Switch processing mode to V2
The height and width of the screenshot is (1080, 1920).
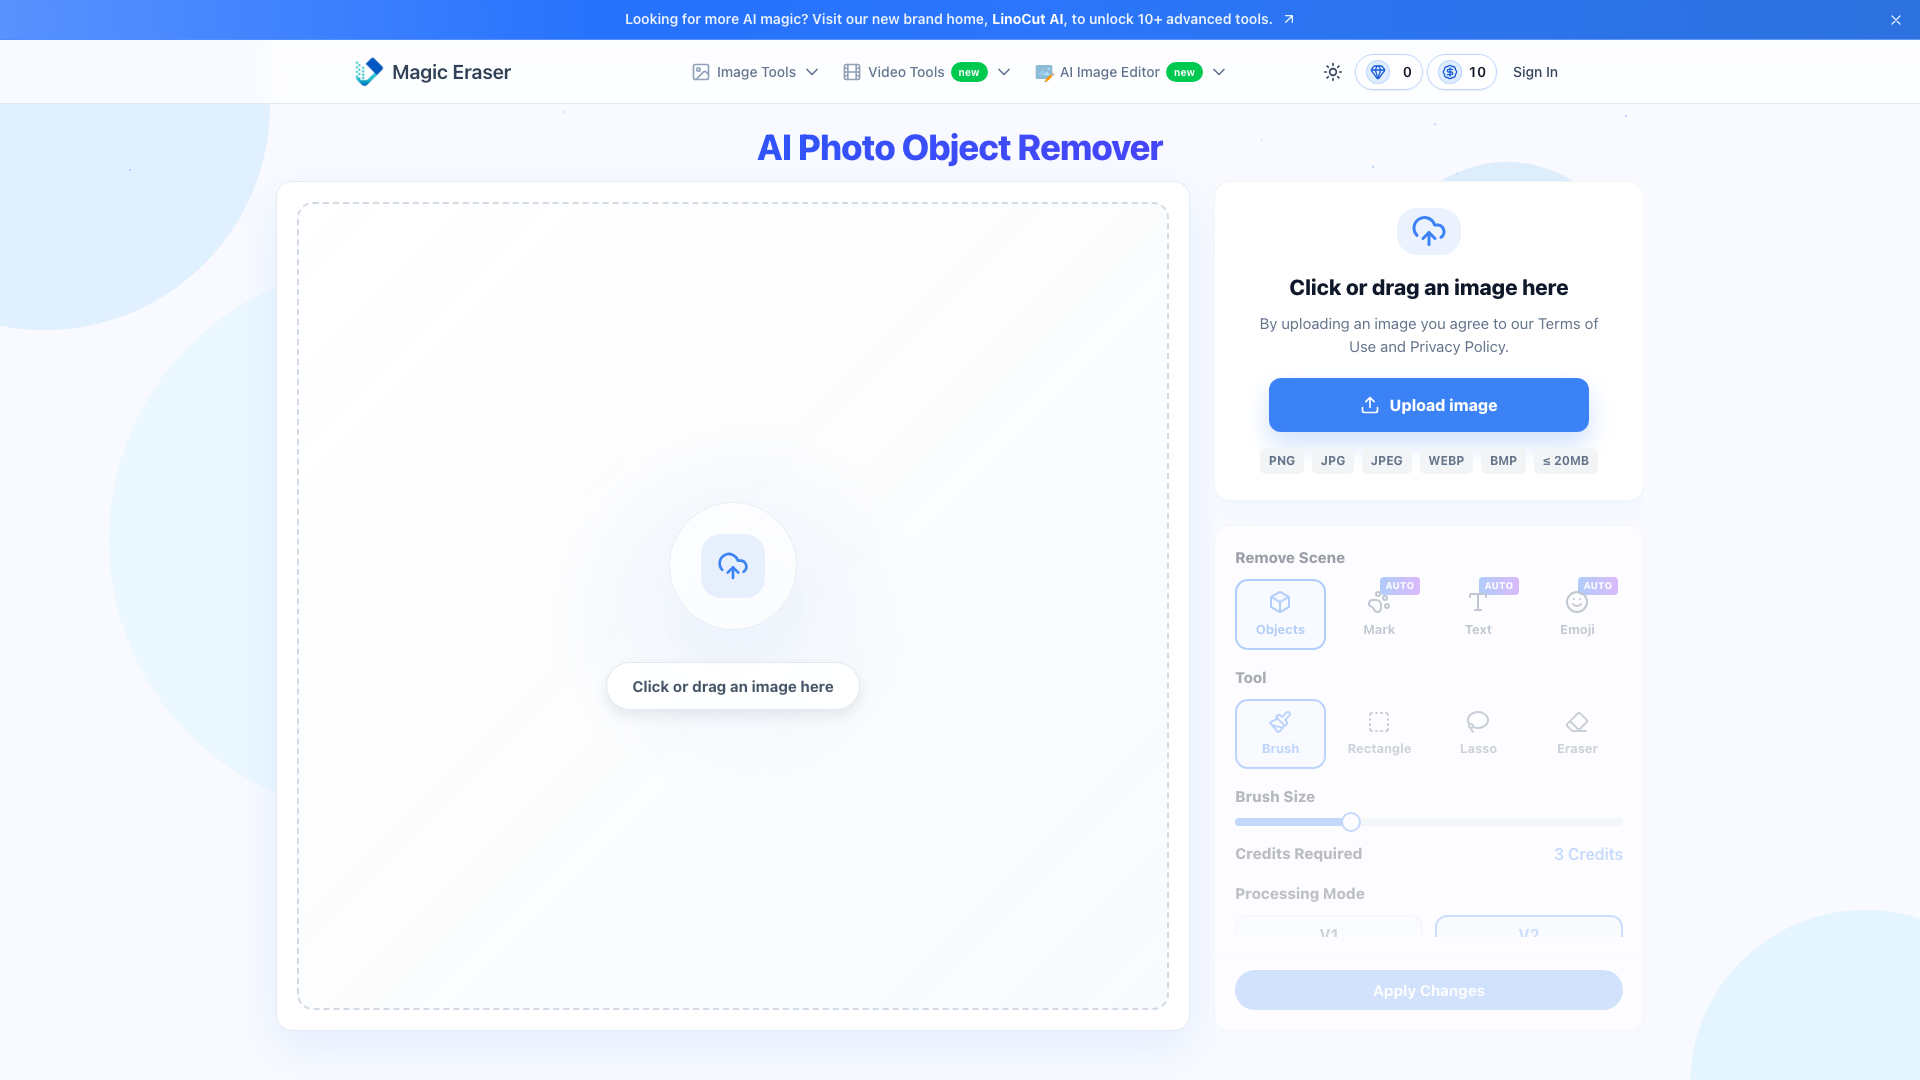click(x=1528, y=927)
